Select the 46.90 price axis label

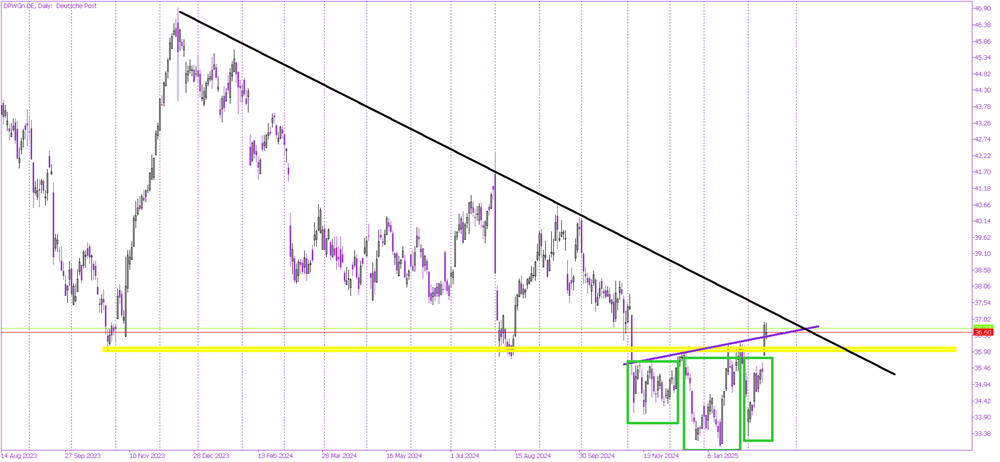pyautogui.click(x=982, y=9)
